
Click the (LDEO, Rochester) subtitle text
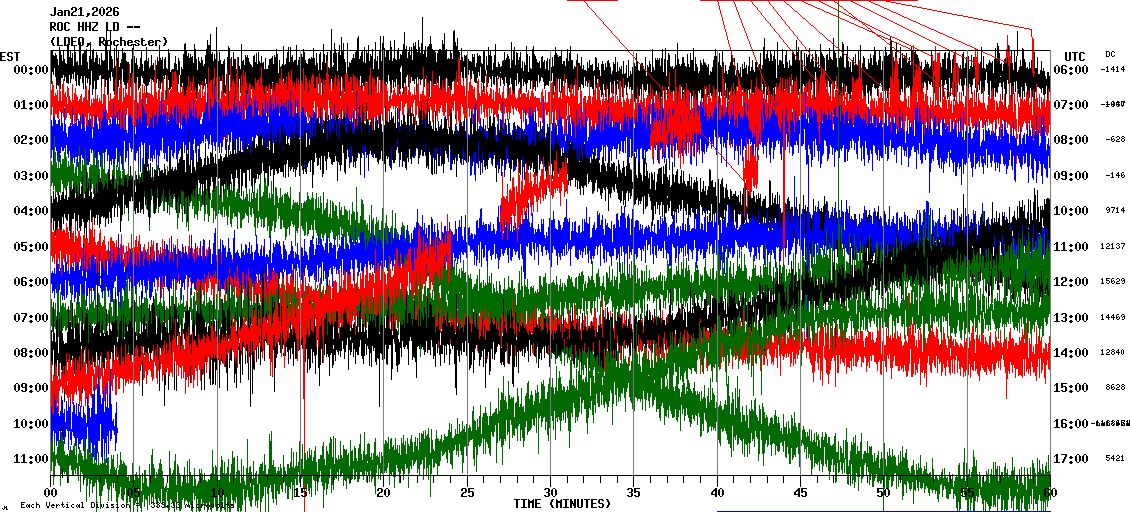(109, 42)
